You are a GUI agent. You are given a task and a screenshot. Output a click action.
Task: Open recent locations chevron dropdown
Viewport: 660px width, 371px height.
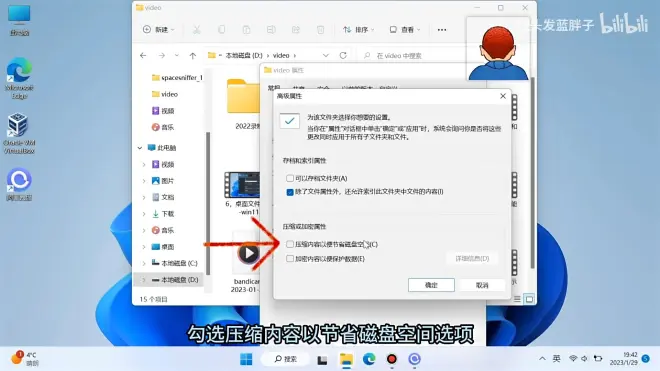click(x=177, y=55)
